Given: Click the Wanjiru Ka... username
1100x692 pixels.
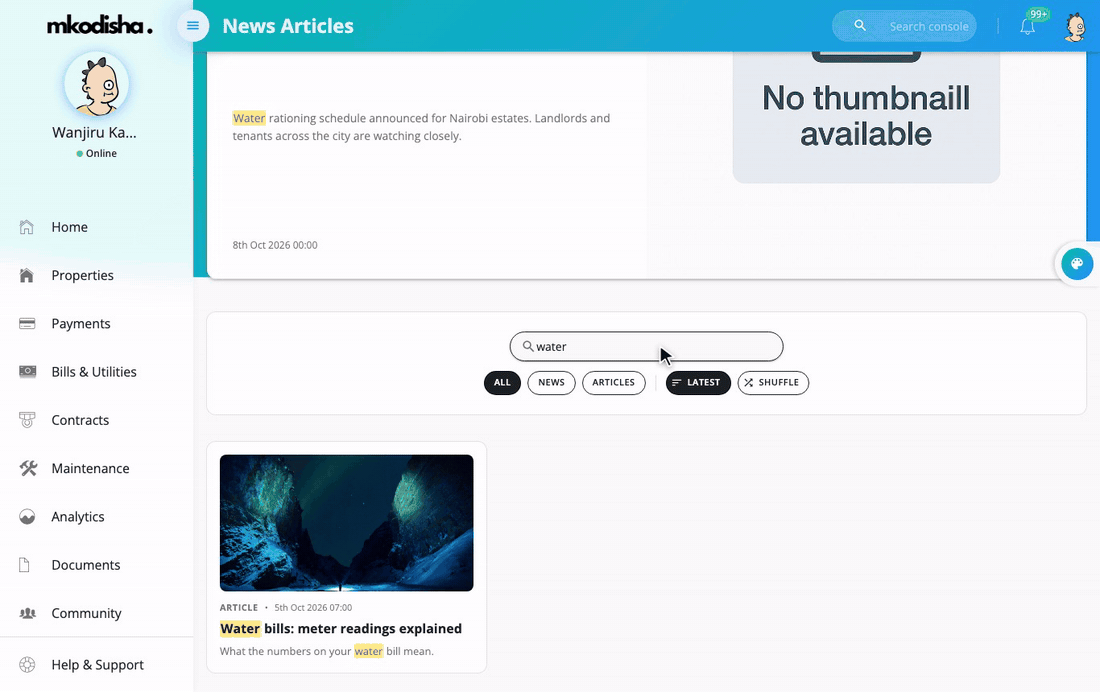Looking at the screenshot, I should [94, 133].
